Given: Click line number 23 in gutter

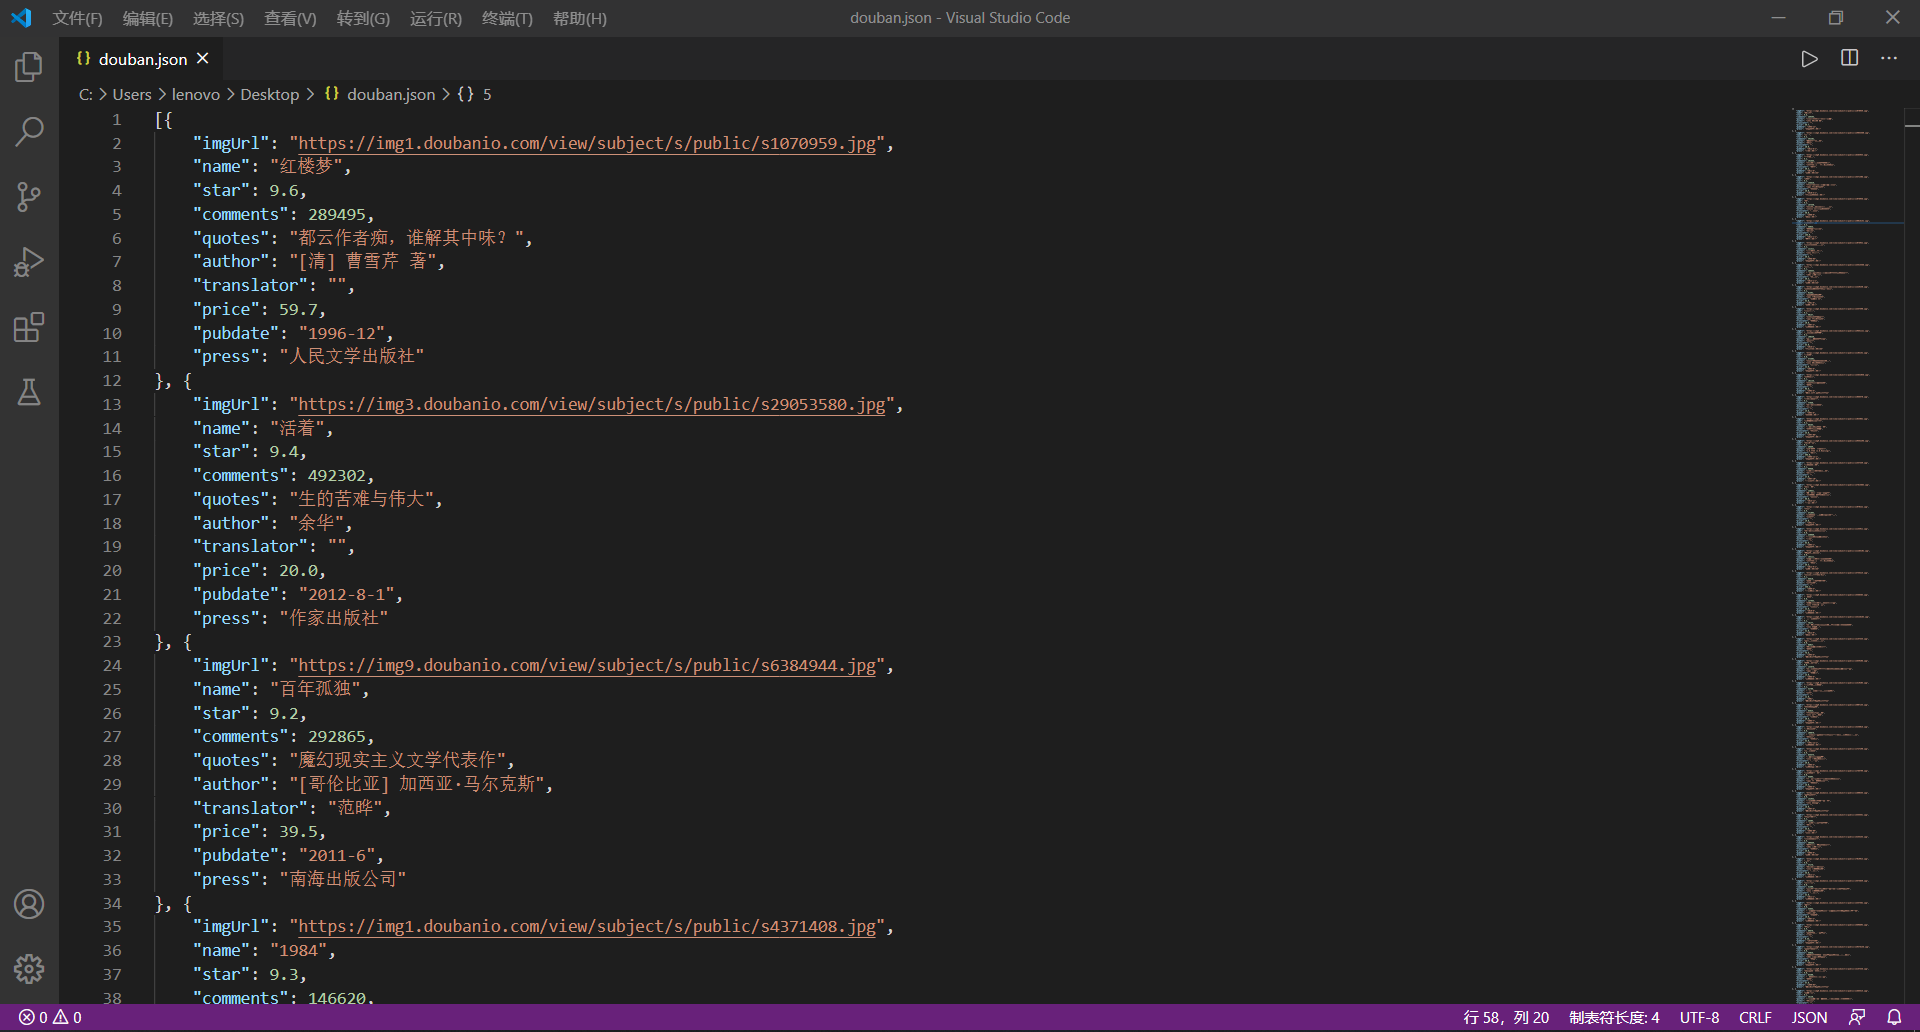Looking at the screenshot, I should tap(112, 641).
